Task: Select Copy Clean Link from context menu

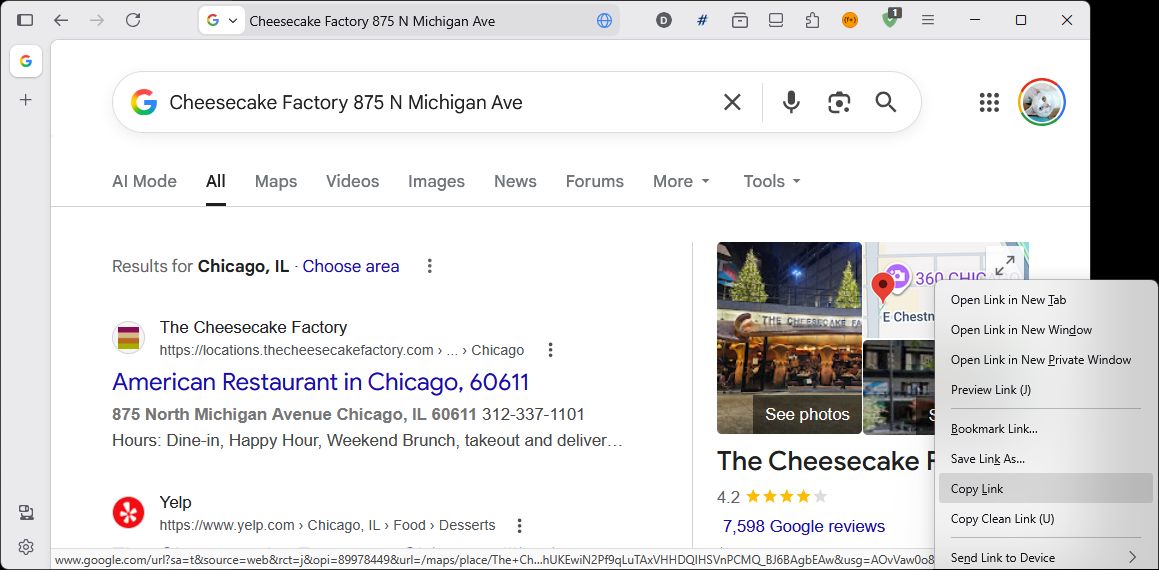Action: pos(1002,519)
